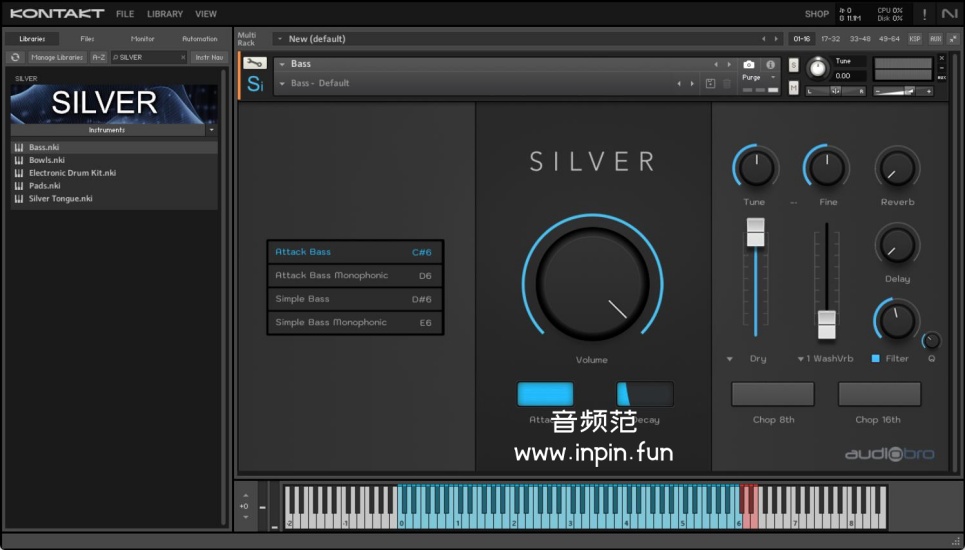965x550 pixels.
Task: Open the 1 WashVrb reverb dropdown
Action: point(802,358)
